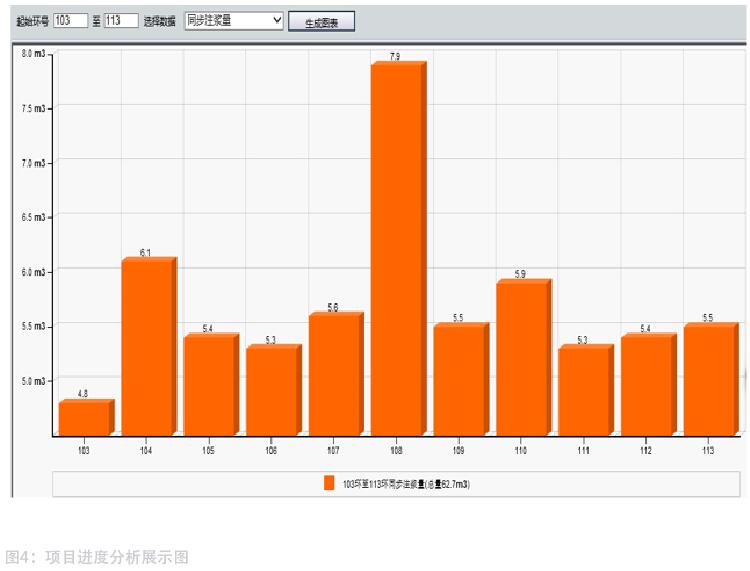Click the ending ring number field showing 113
750x571 pixels.
(120, 20)
